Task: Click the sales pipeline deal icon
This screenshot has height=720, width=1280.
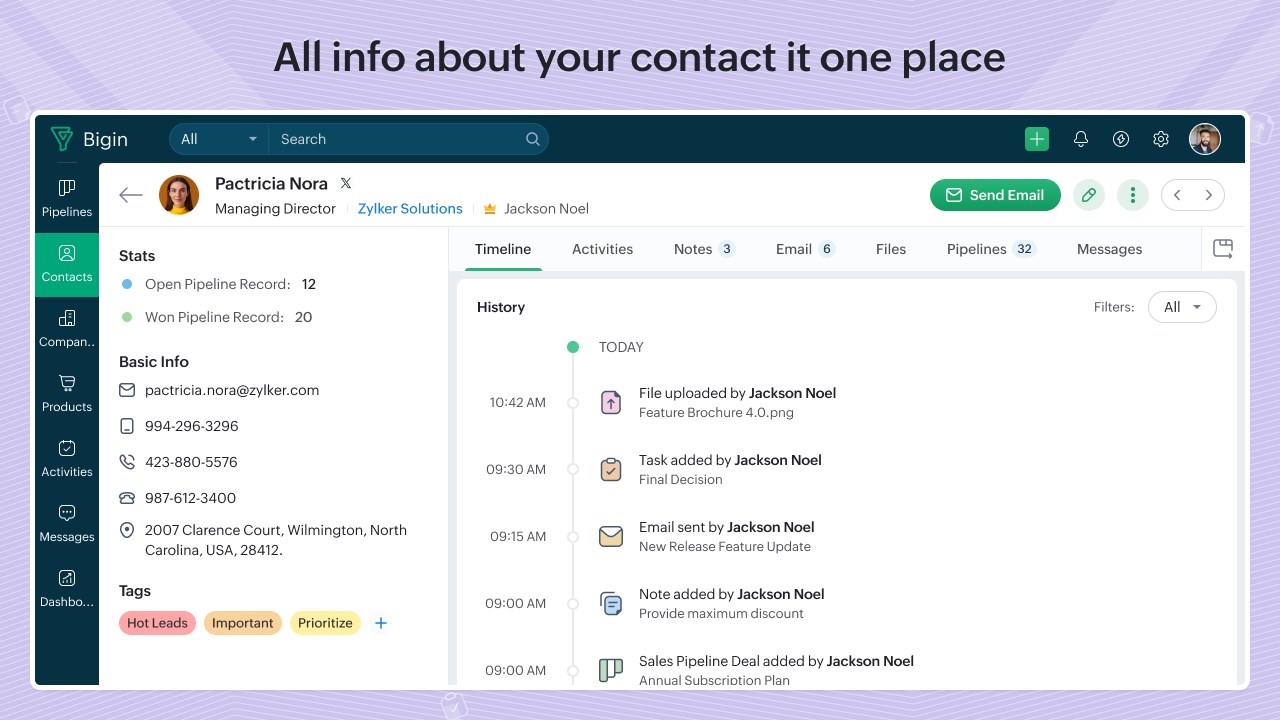Action: pyautogui.click(x=611, y=670)
